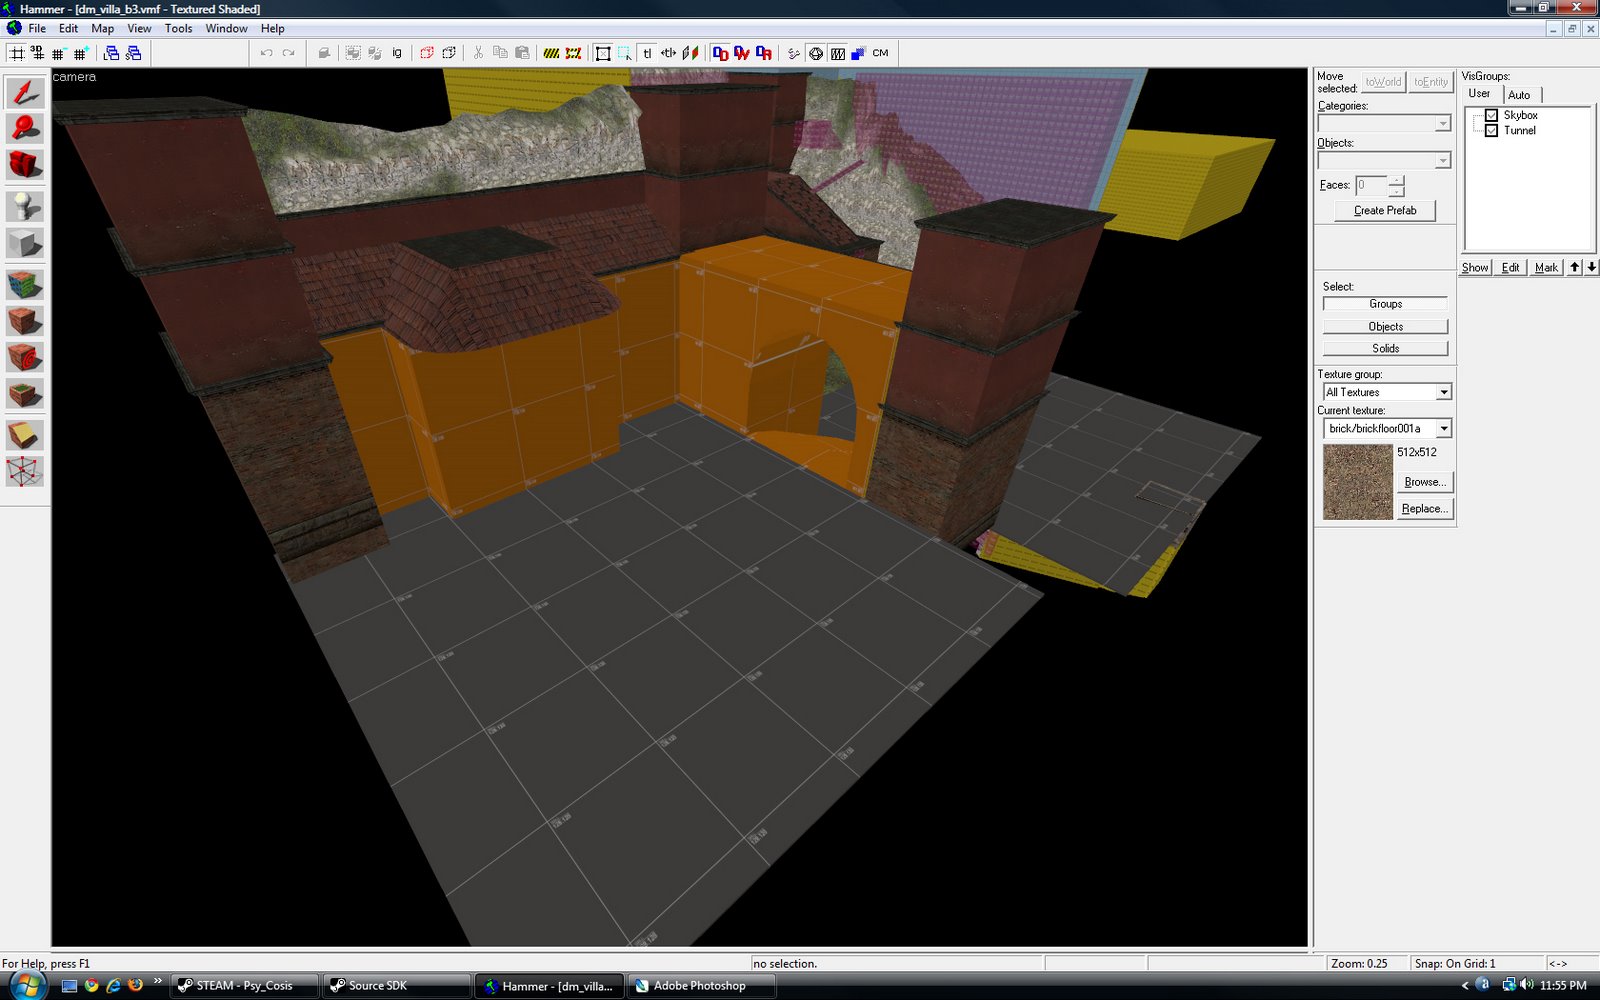The width and height of the screenshot is (1600, 1000).
Task: Click the Browse... texture button
Action: [1424, 481]
